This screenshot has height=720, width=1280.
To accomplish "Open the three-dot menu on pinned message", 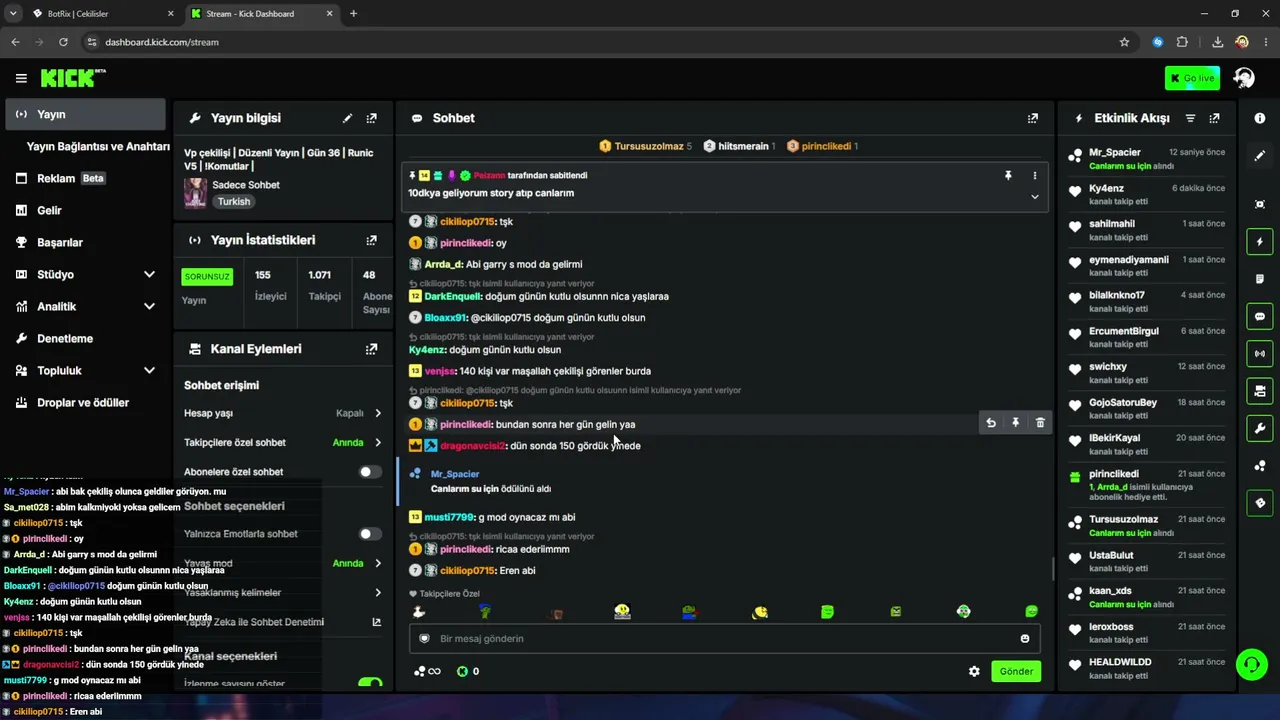I will [1035, 175].
